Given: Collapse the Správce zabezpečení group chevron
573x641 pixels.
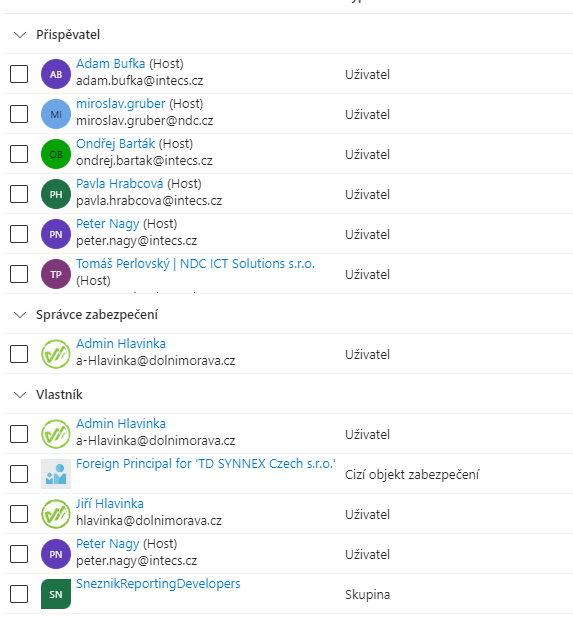Looking at the screenshot, I should 20,315.
